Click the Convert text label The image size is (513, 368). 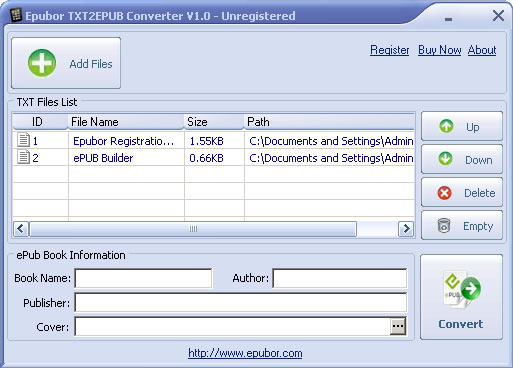pos(461,324)
